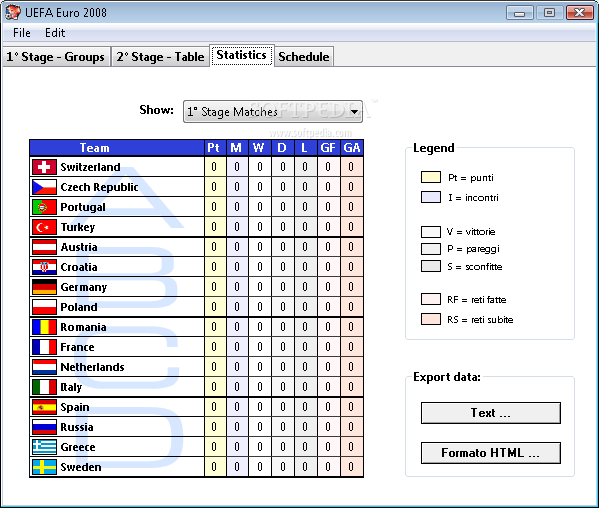Click the Pt value for Austria
Viewport: 599px width, 508px height.
pos(214,247)
